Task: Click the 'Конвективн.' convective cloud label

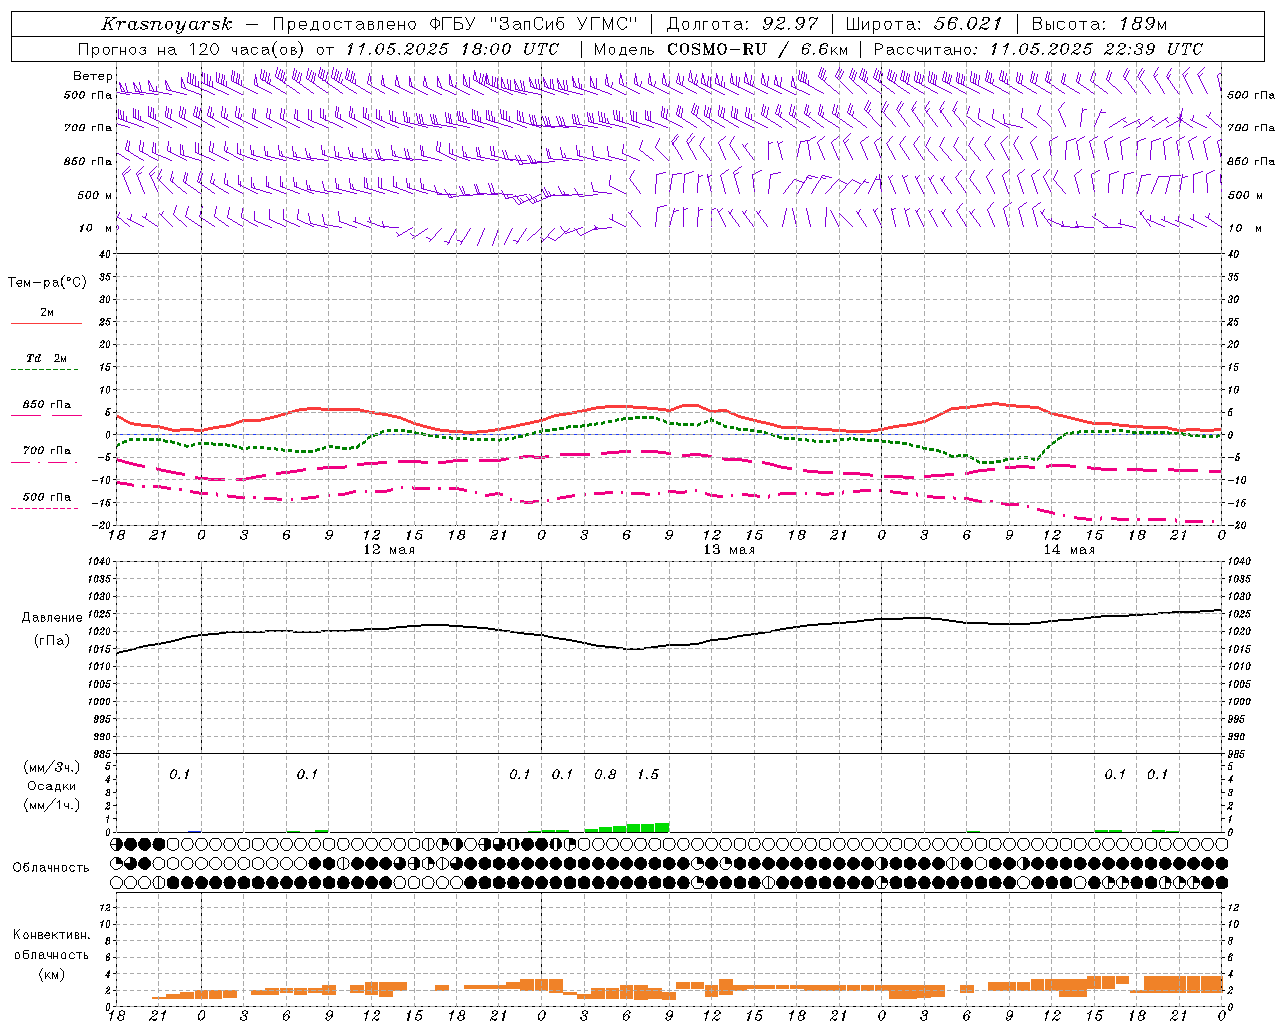Action: pos(51,935)
